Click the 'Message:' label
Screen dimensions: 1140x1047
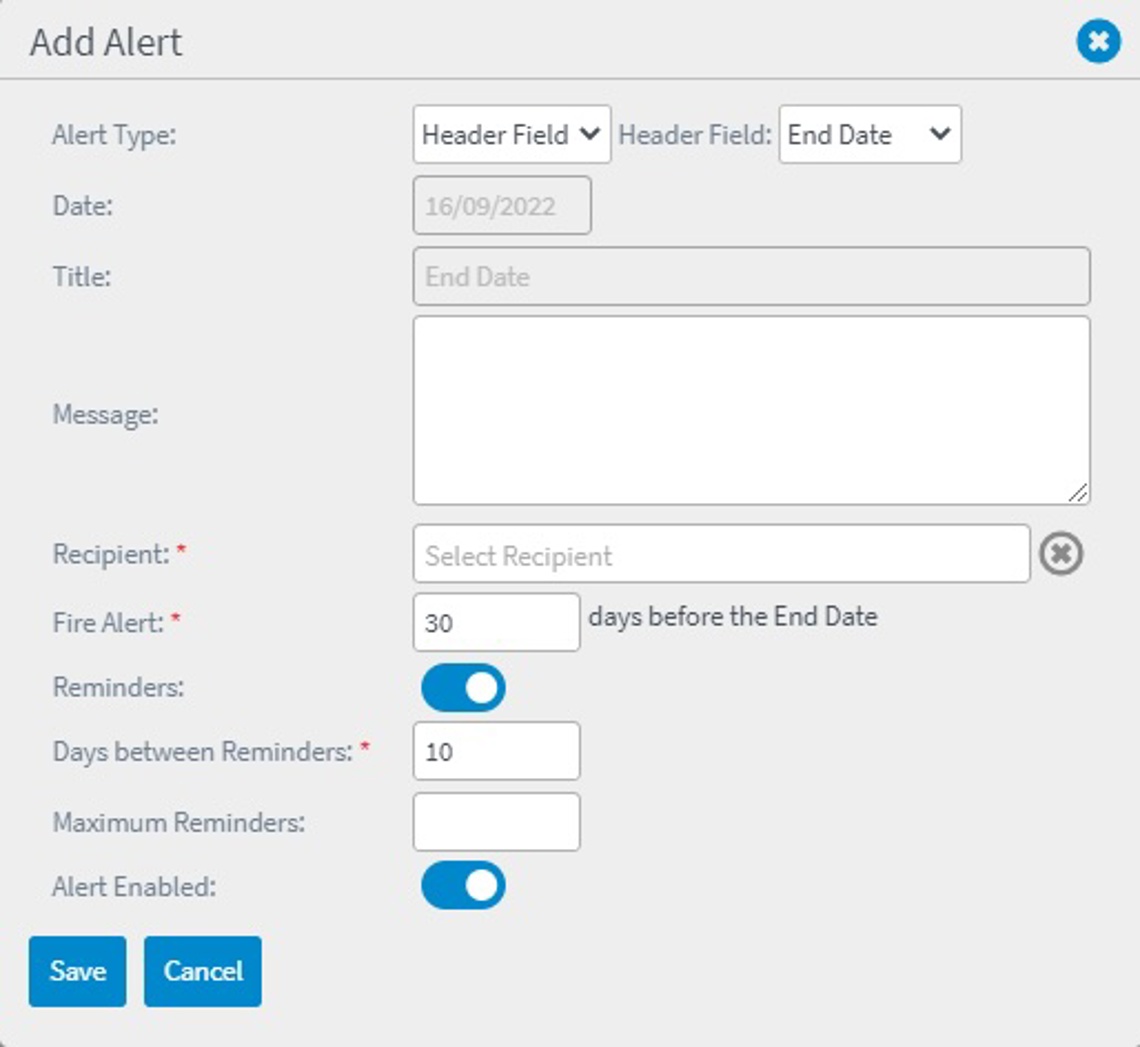[x=105, y=414]
